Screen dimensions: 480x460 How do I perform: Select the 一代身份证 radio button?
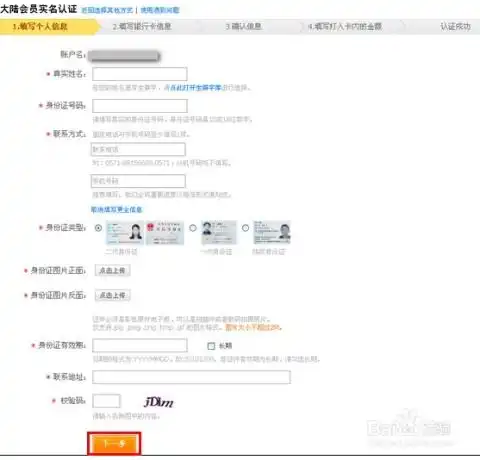click(193, 228)
